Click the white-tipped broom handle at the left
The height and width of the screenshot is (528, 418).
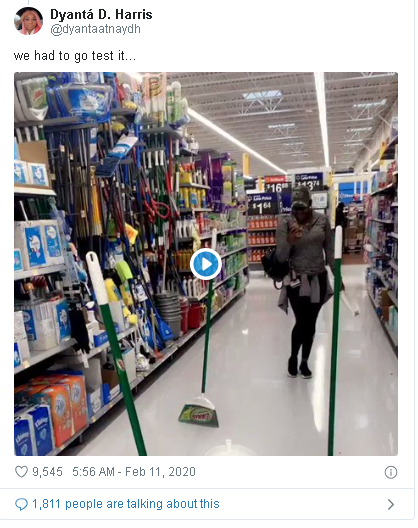115,354
